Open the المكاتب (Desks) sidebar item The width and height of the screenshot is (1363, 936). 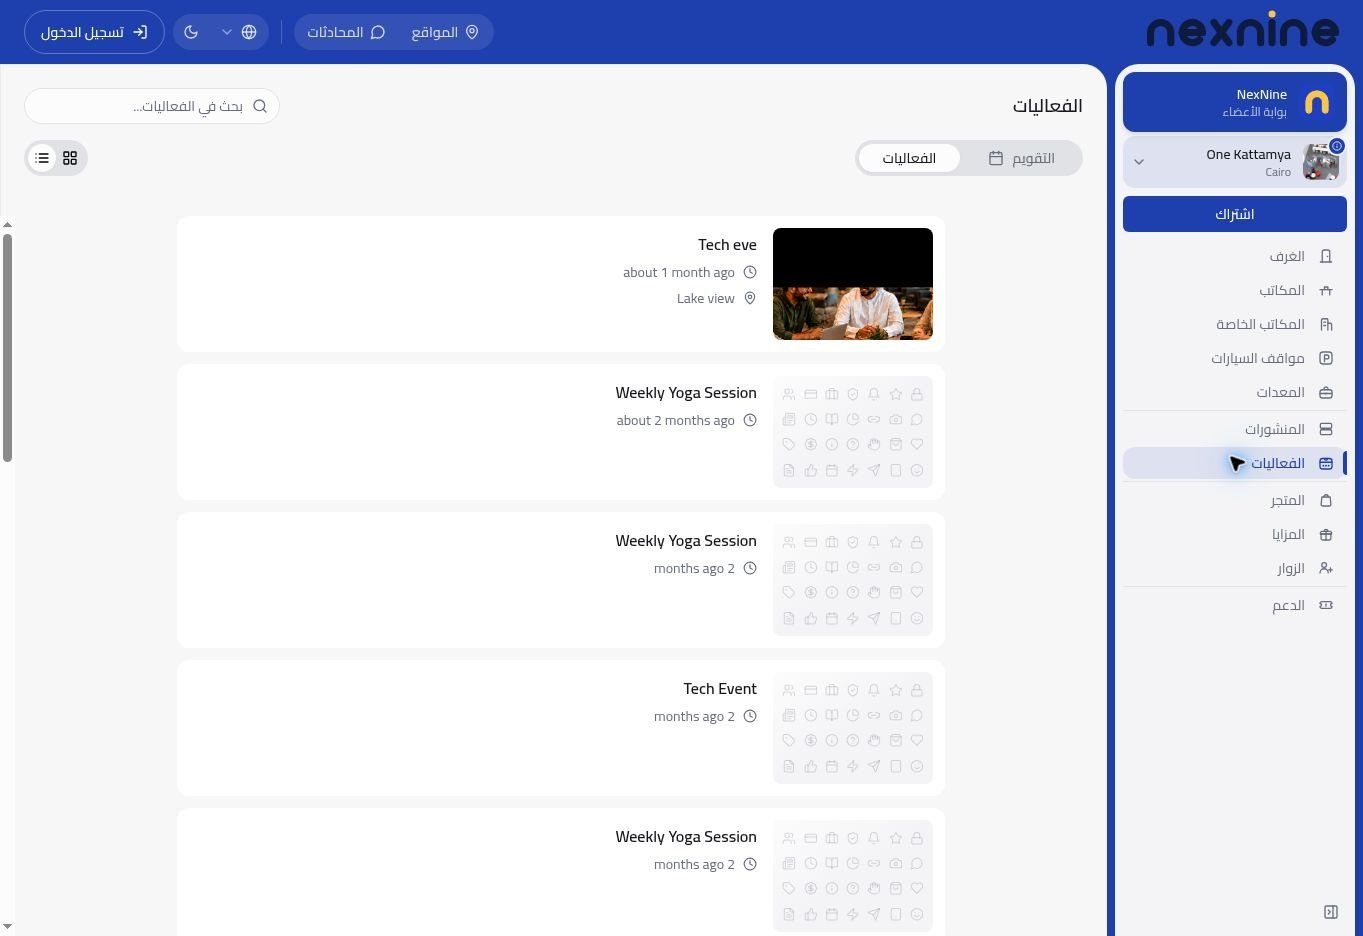[x=1235, y=290]
